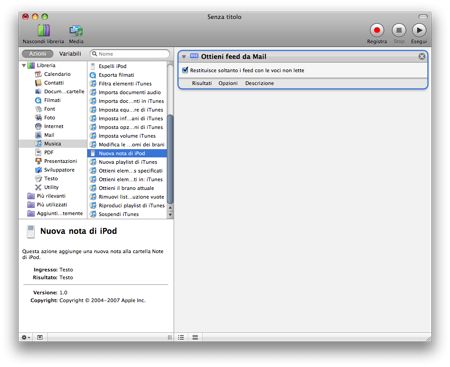
Task: Switch to the Azioni tab
Action: point(37,54)
